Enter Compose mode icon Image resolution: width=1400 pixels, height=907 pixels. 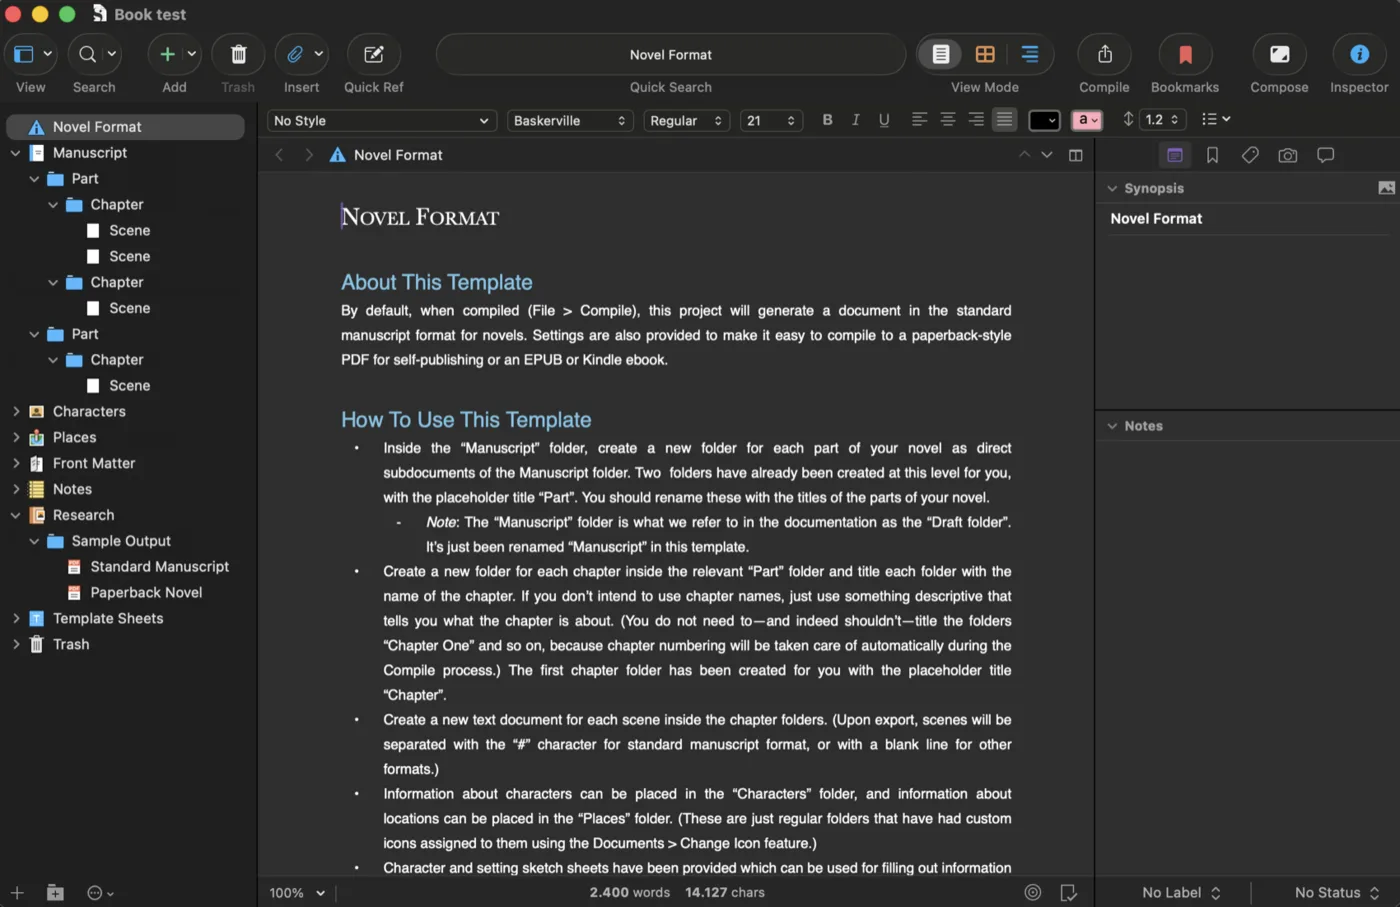pos(1279,54)
